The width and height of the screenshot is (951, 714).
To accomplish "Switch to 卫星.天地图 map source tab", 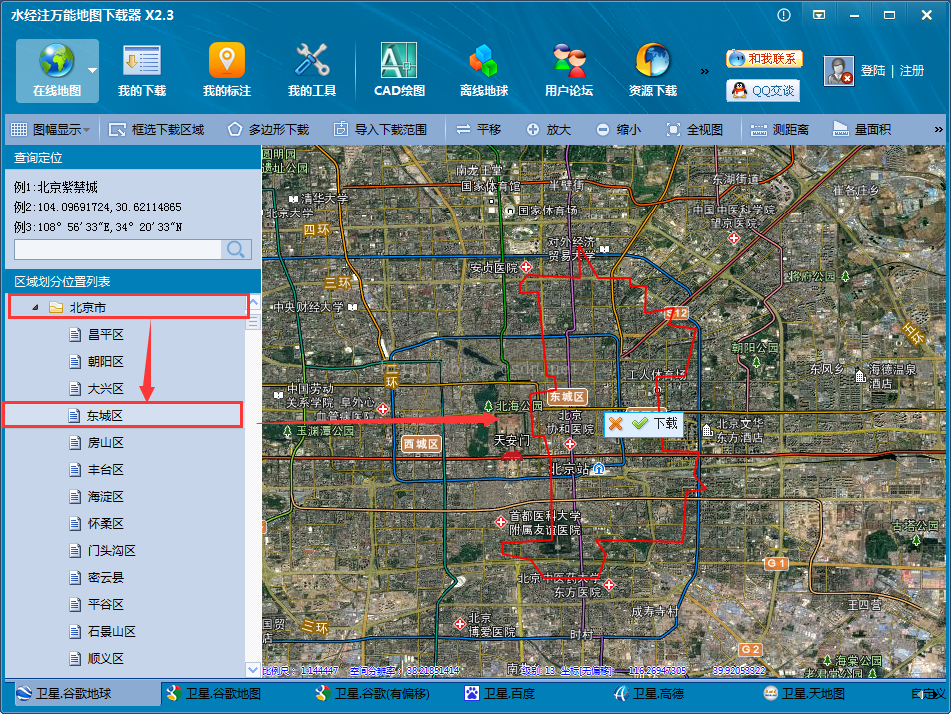I will (x=804, y=693).
